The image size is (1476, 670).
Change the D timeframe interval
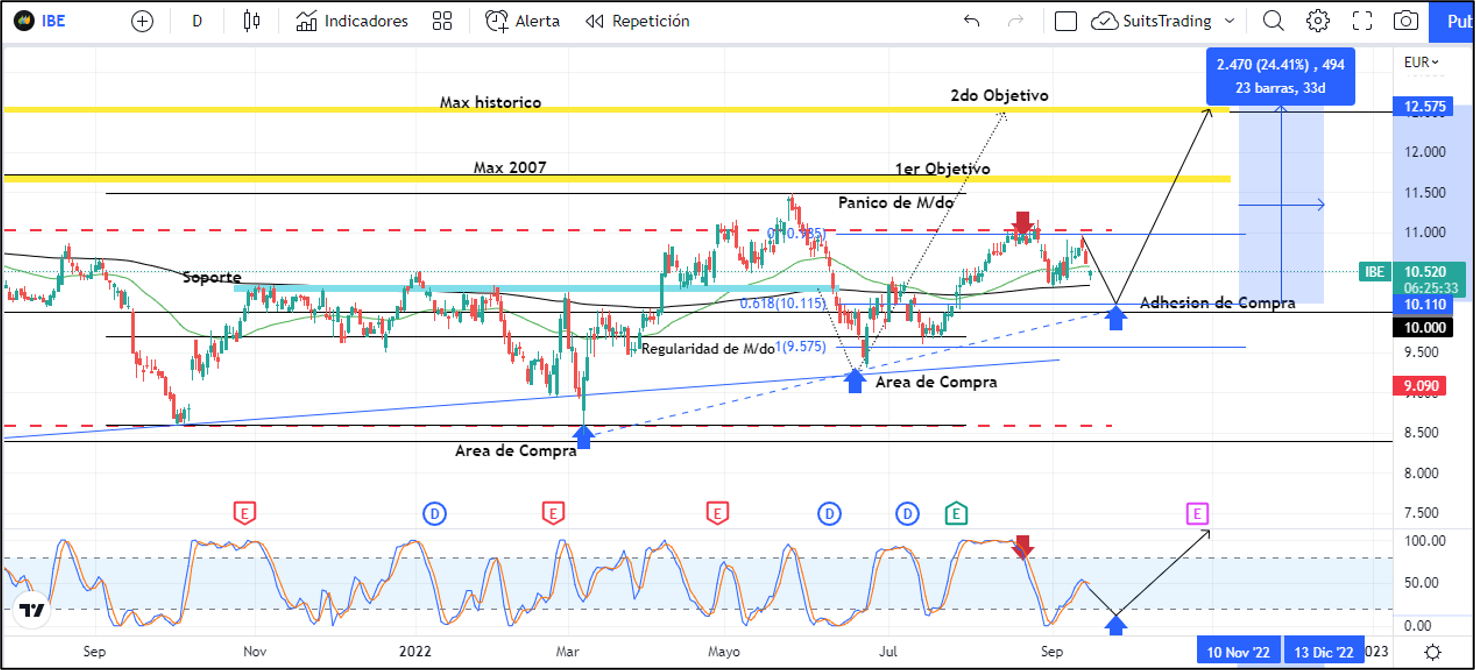tap(197, 21)
